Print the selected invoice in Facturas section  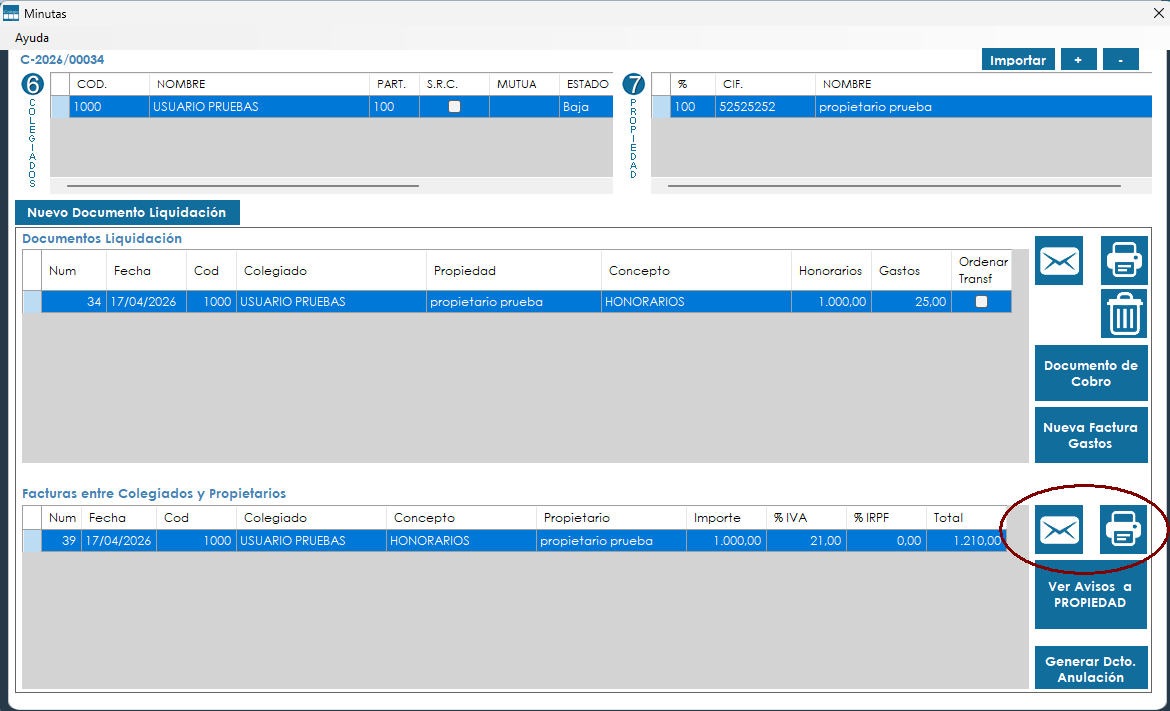(x=1124, y=530)
